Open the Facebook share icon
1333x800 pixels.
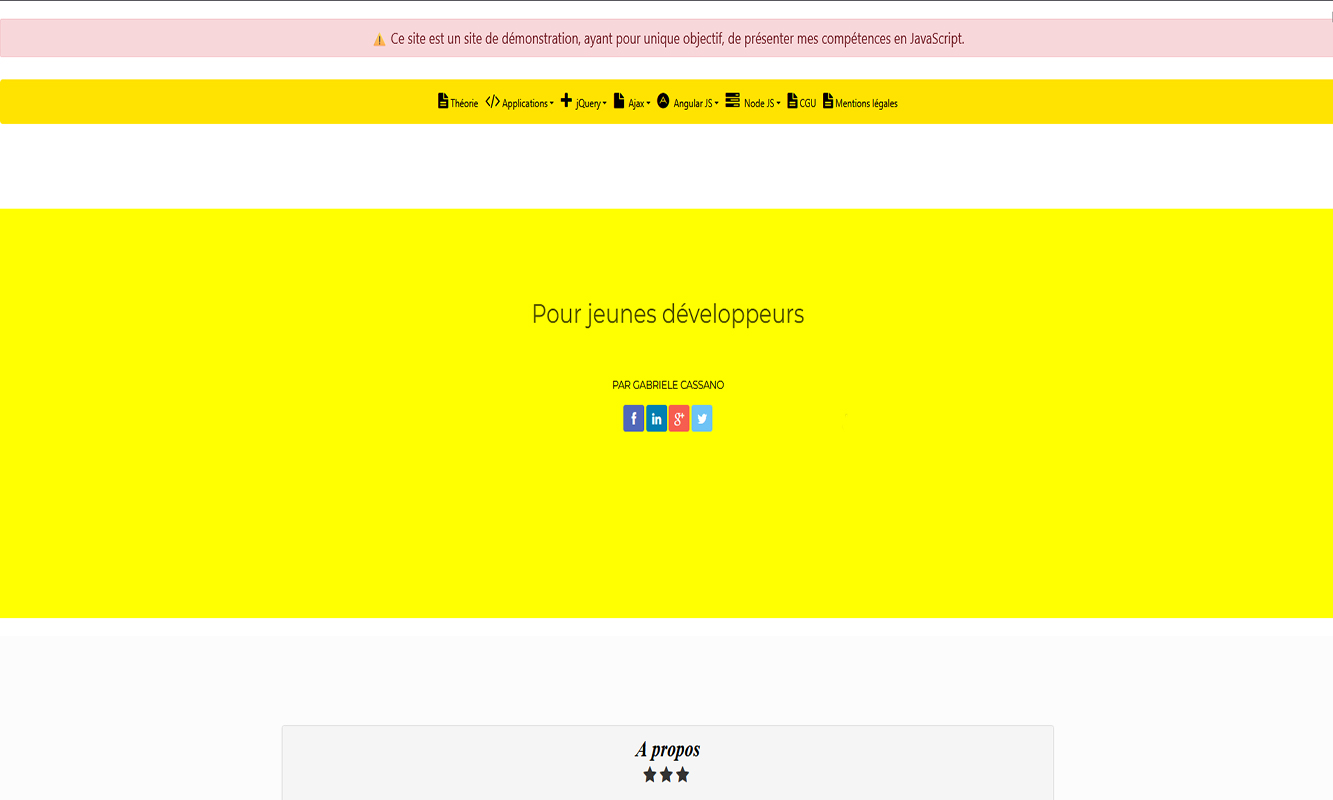tap(633, 418)
